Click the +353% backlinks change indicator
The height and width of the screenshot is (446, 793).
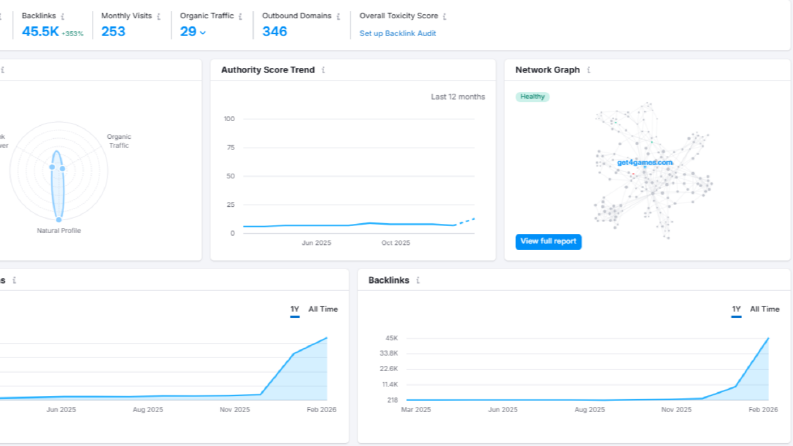point(72,34)
